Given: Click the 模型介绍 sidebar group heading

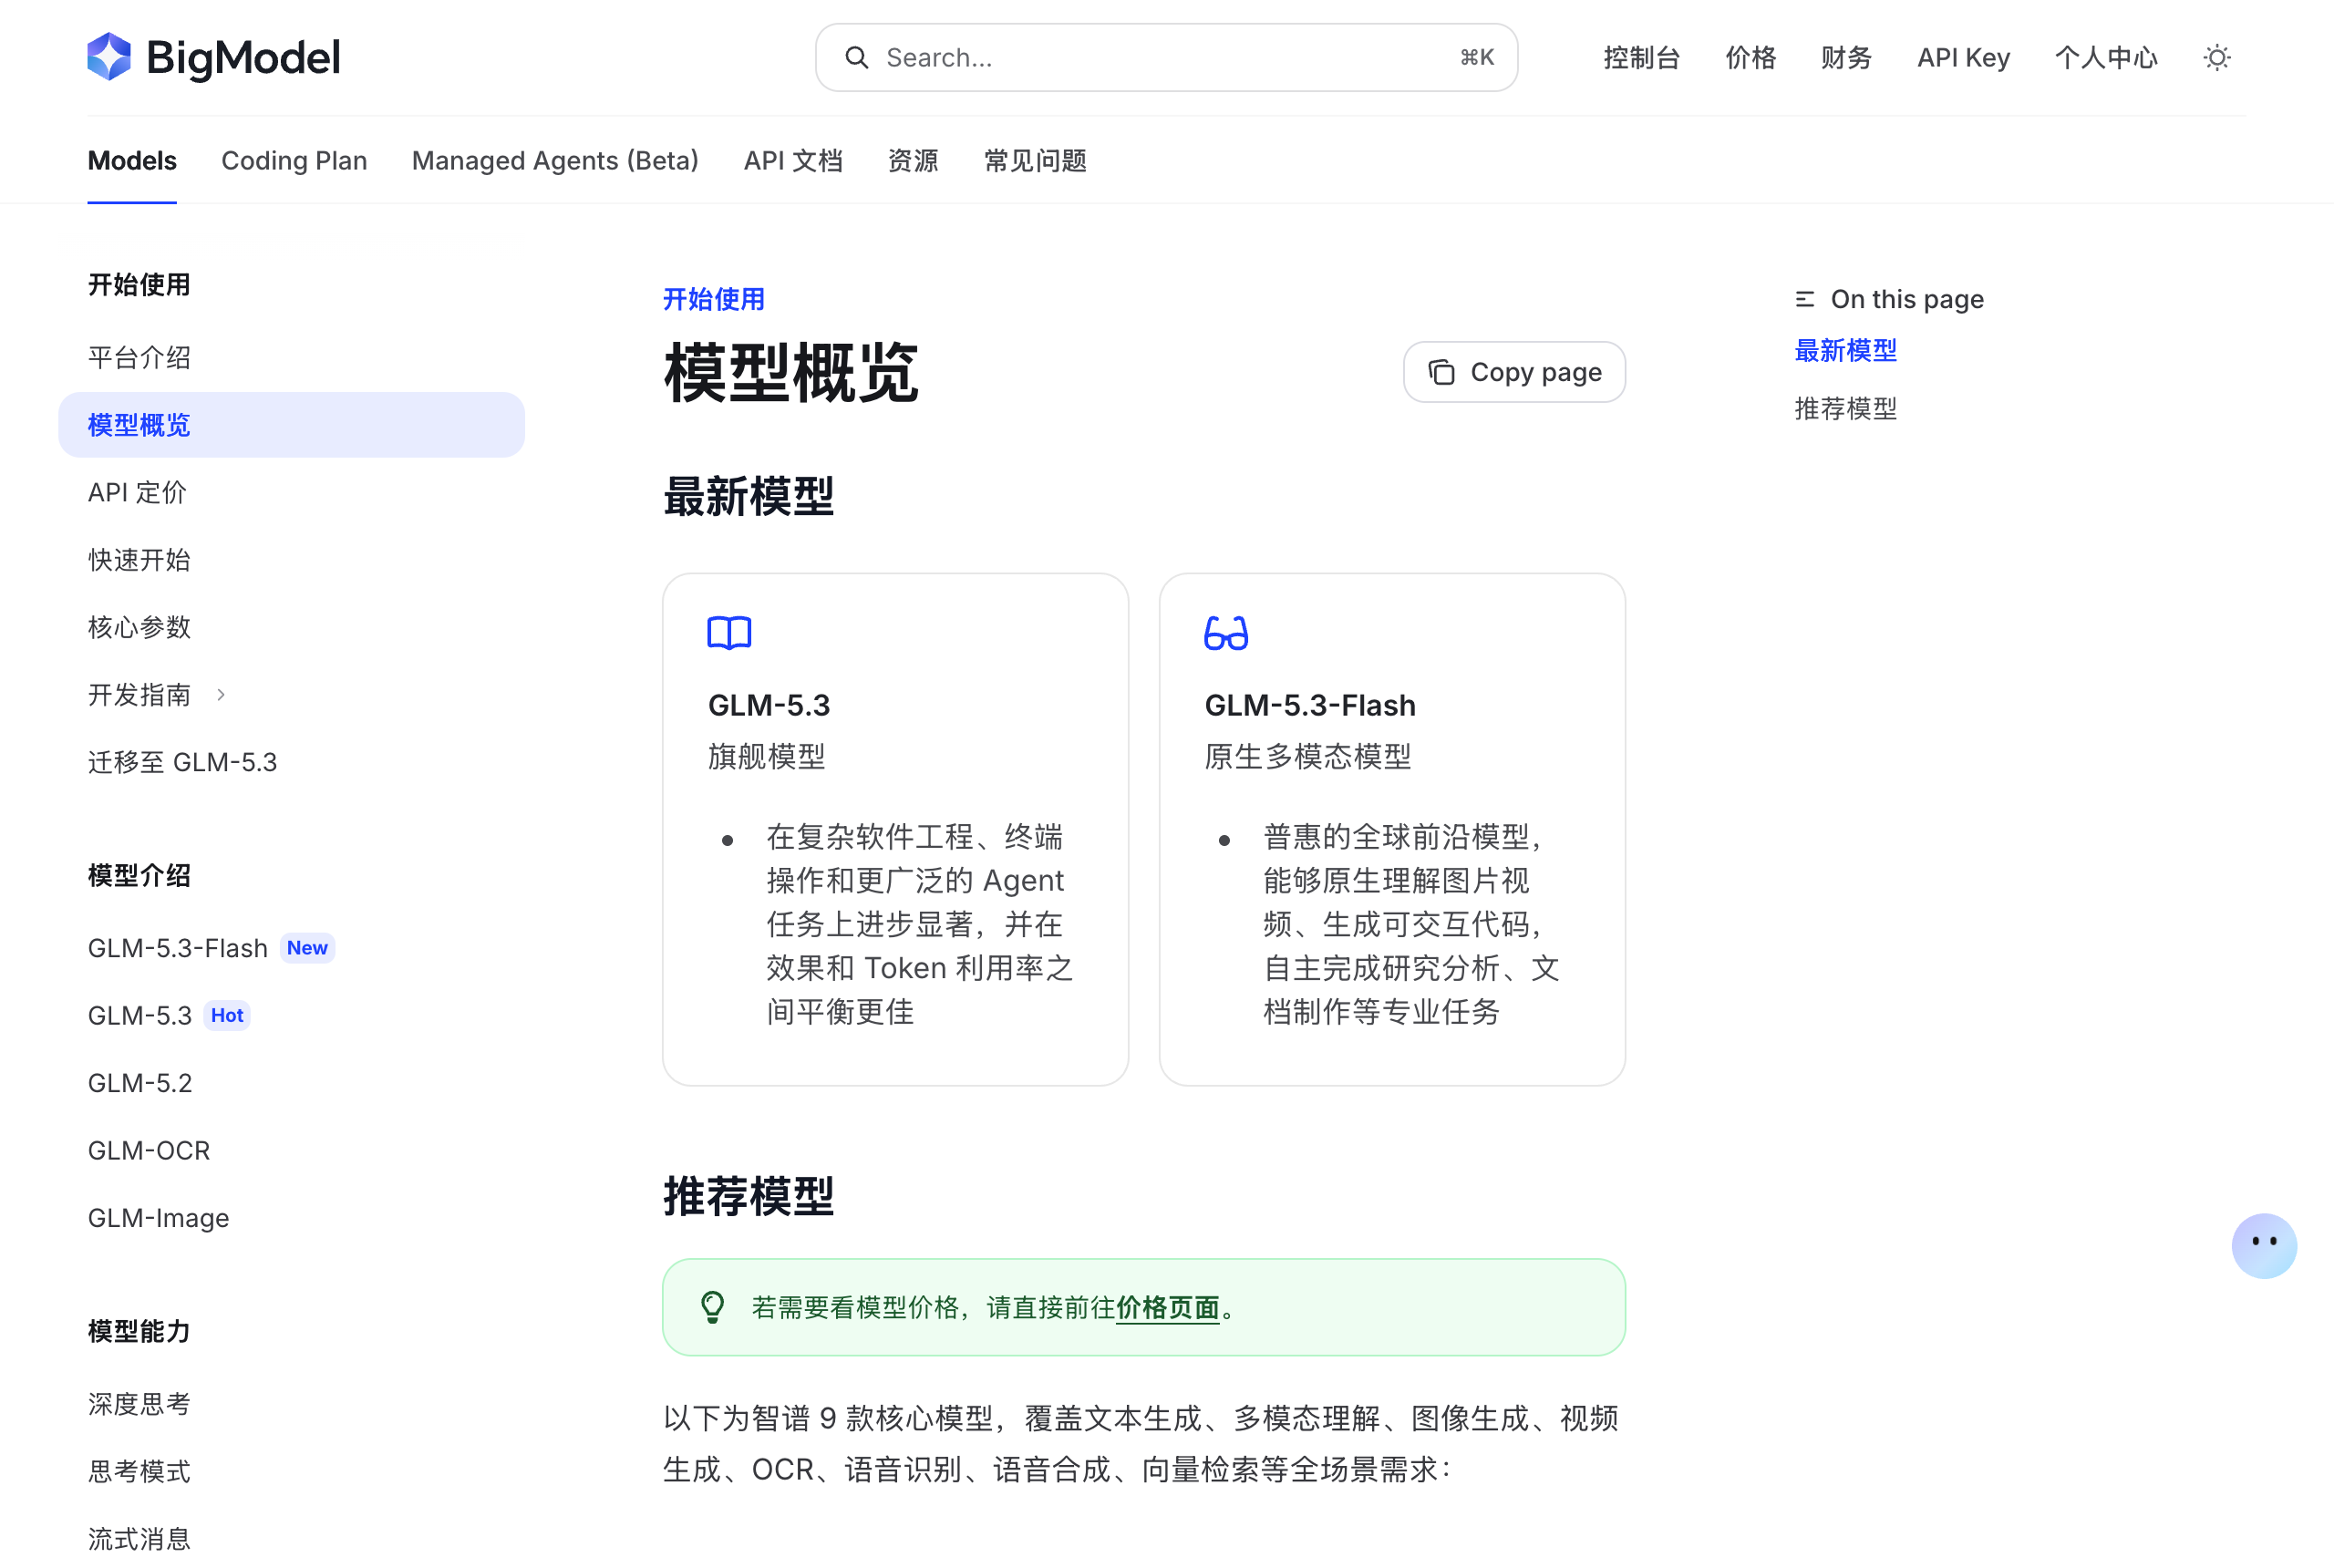Looking at the screenshot, I should click(x=139, y=876).
